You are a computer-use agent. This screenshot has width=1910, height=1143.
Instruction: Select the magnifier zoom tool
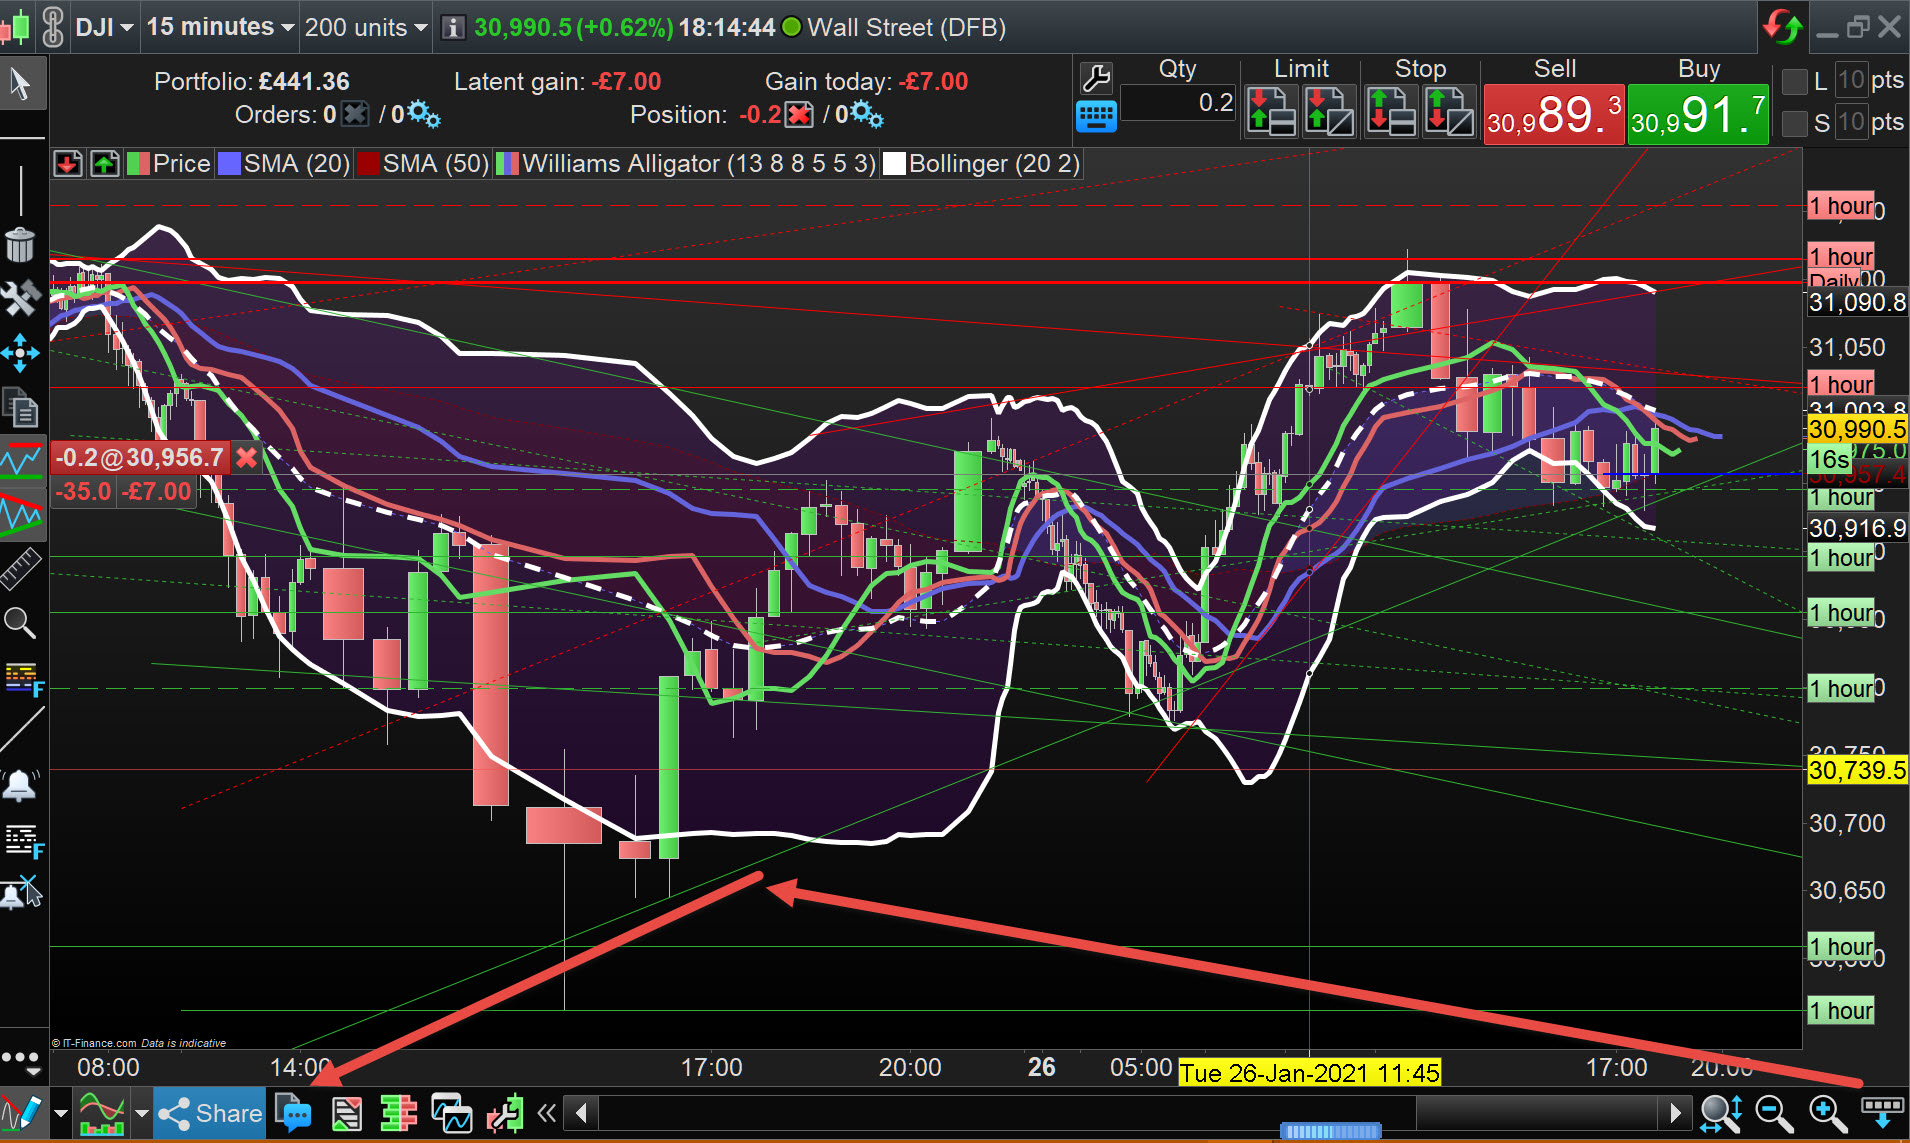click(x=20, y=623)
